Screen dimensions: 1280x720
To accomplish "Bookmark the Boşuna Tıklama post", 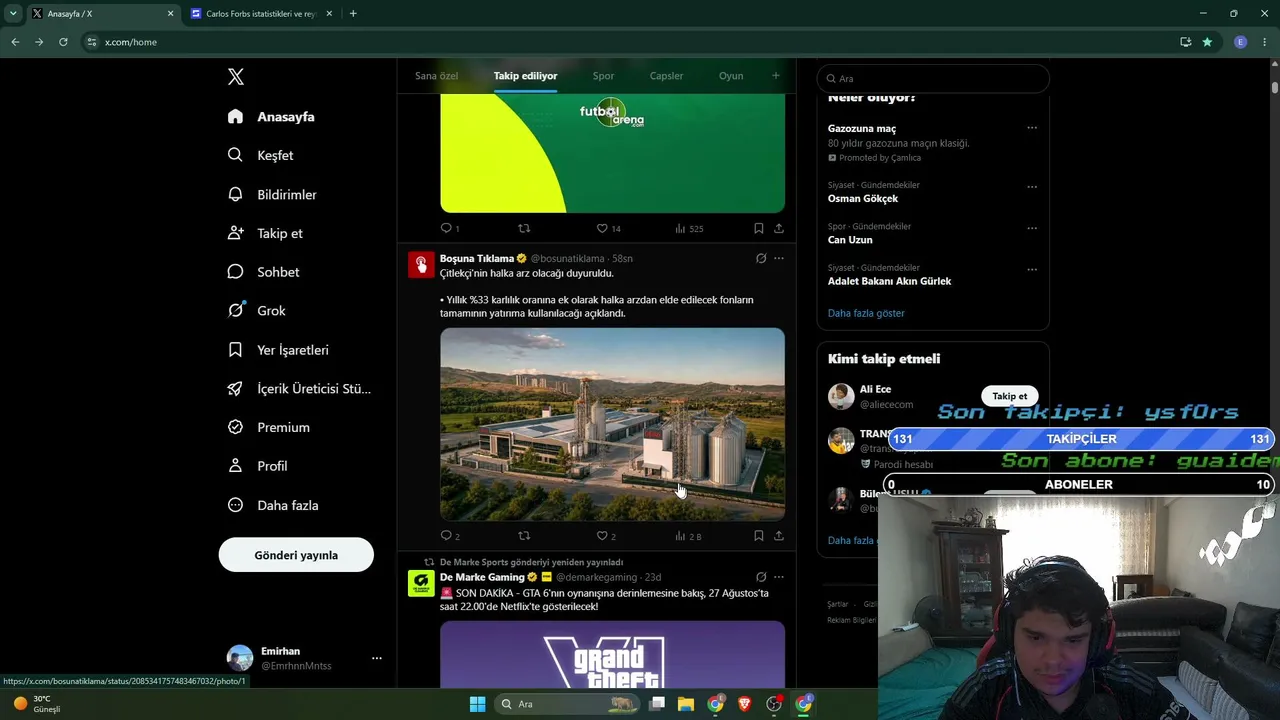I will 758,536.
